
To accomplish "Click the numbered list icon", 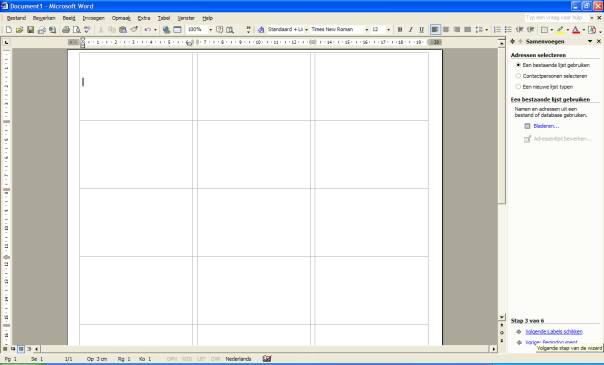I will tap(497, 30).
